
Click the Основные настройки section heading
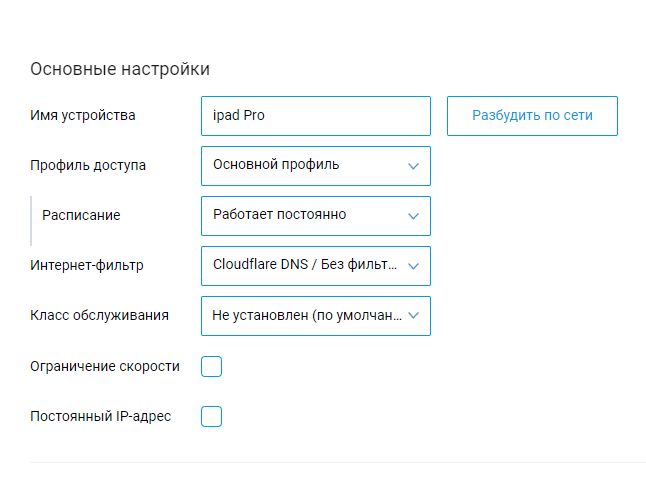click(120, 69)
